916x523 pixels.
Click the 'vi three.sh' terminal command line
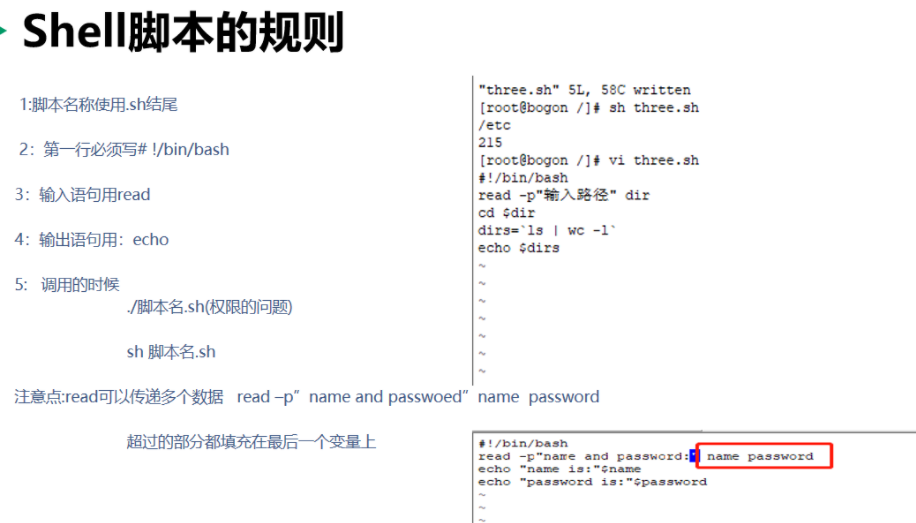point(588,160)
